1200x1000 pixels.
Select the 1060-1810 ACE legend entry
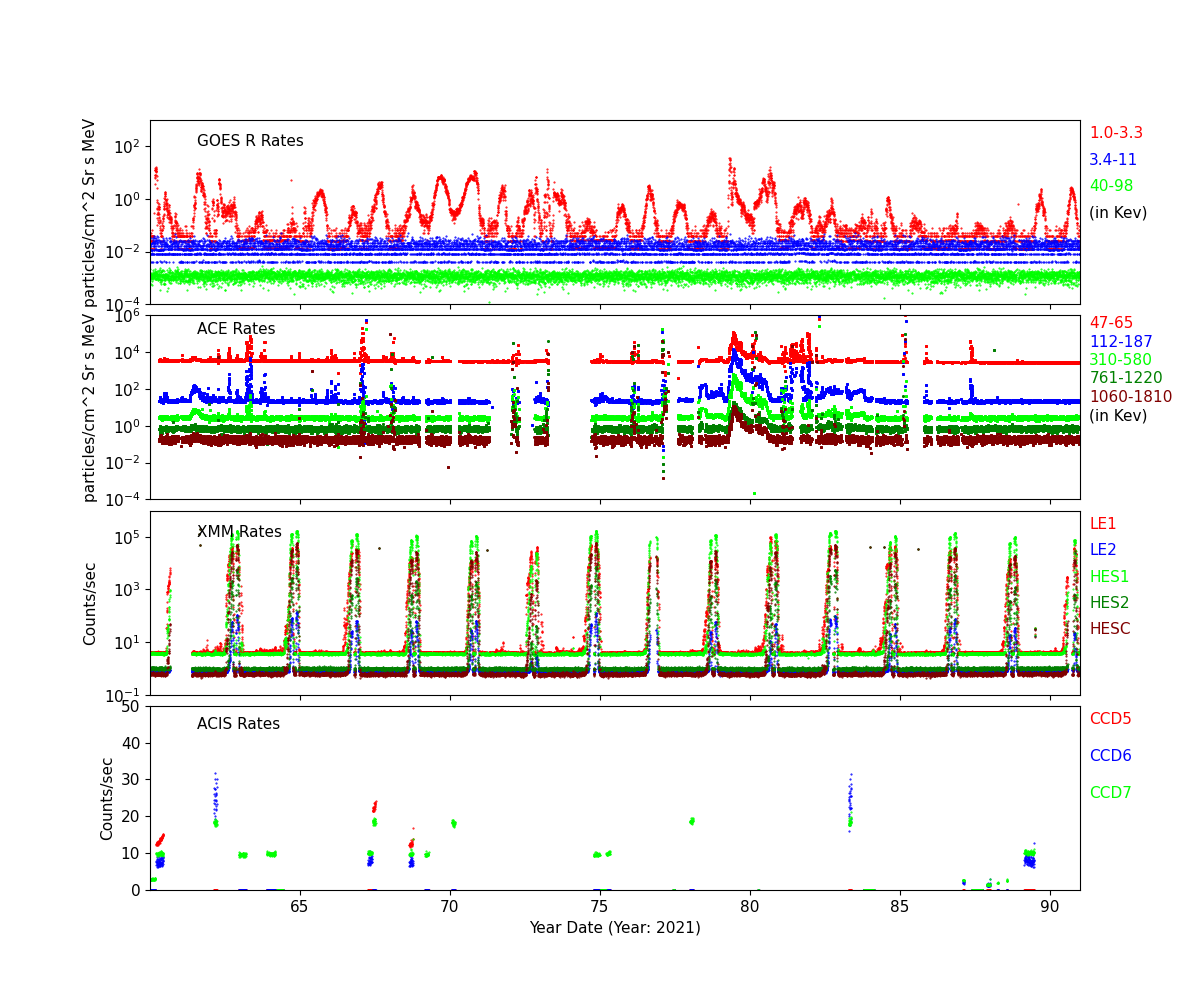(1130, 397)
